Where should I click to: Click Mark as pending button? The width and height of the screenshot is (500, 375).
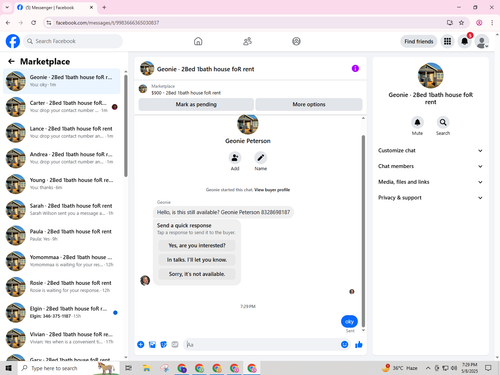(196, 104)
